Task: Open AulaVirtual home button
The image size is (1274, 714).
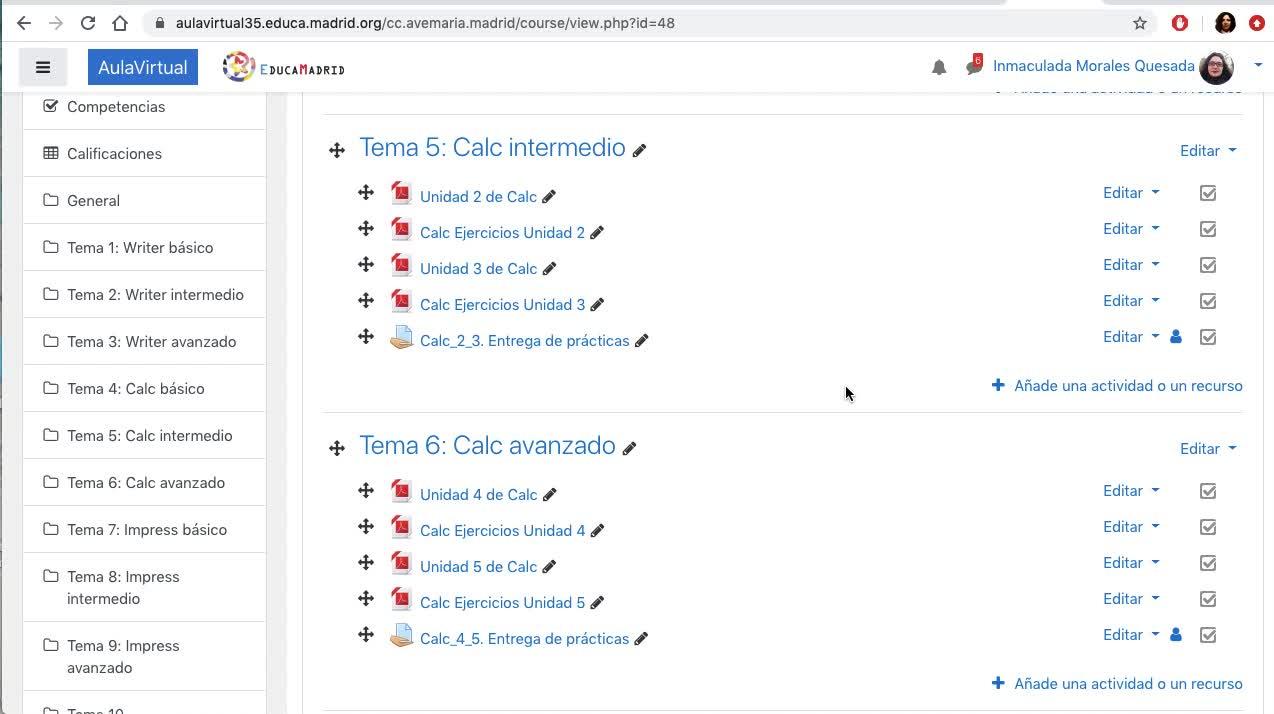Action: point(143,67)
